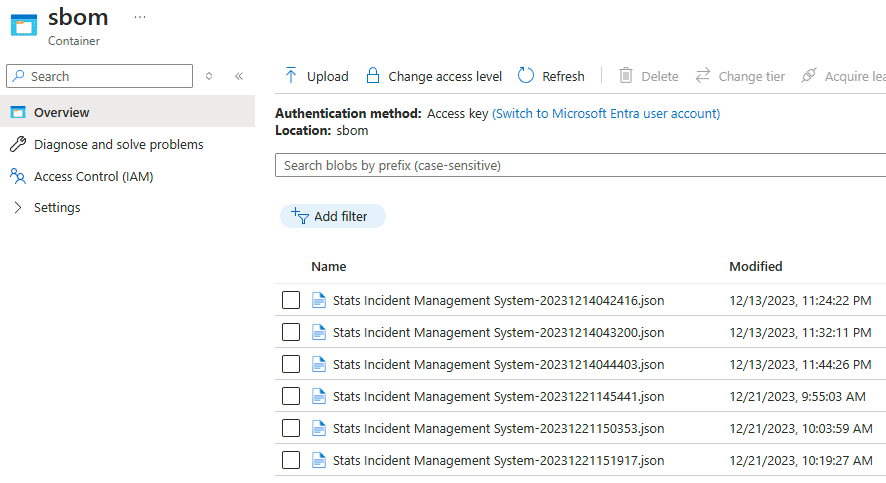Open Stats Incident Management System-20231214043200.json
Screen dimensions: 886x483
tap(498, 333)
